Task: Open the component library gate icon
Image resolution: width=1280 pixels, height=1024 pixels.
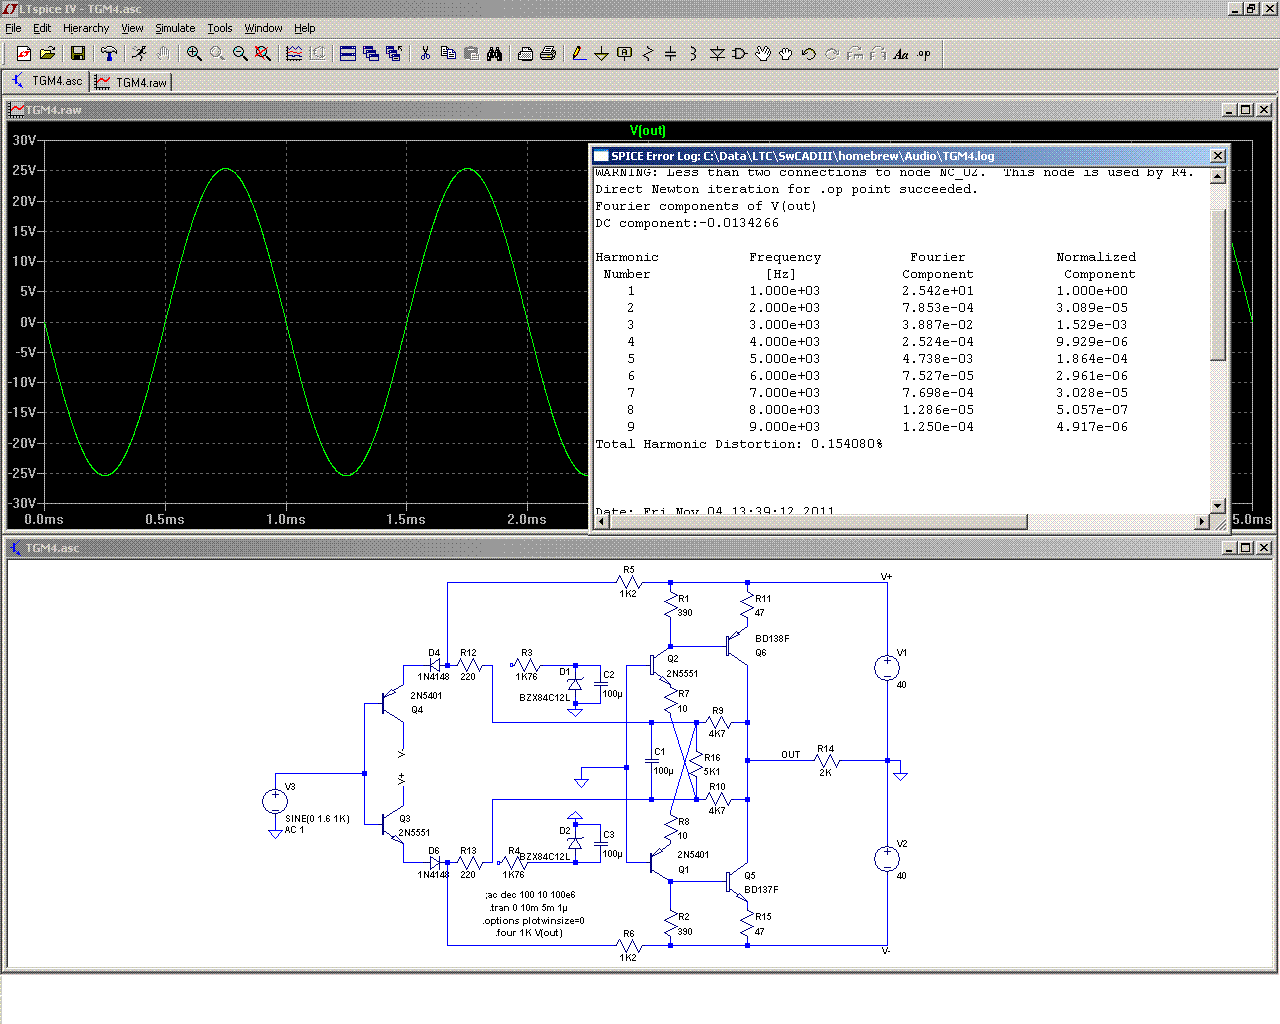Action: point(740,54)
